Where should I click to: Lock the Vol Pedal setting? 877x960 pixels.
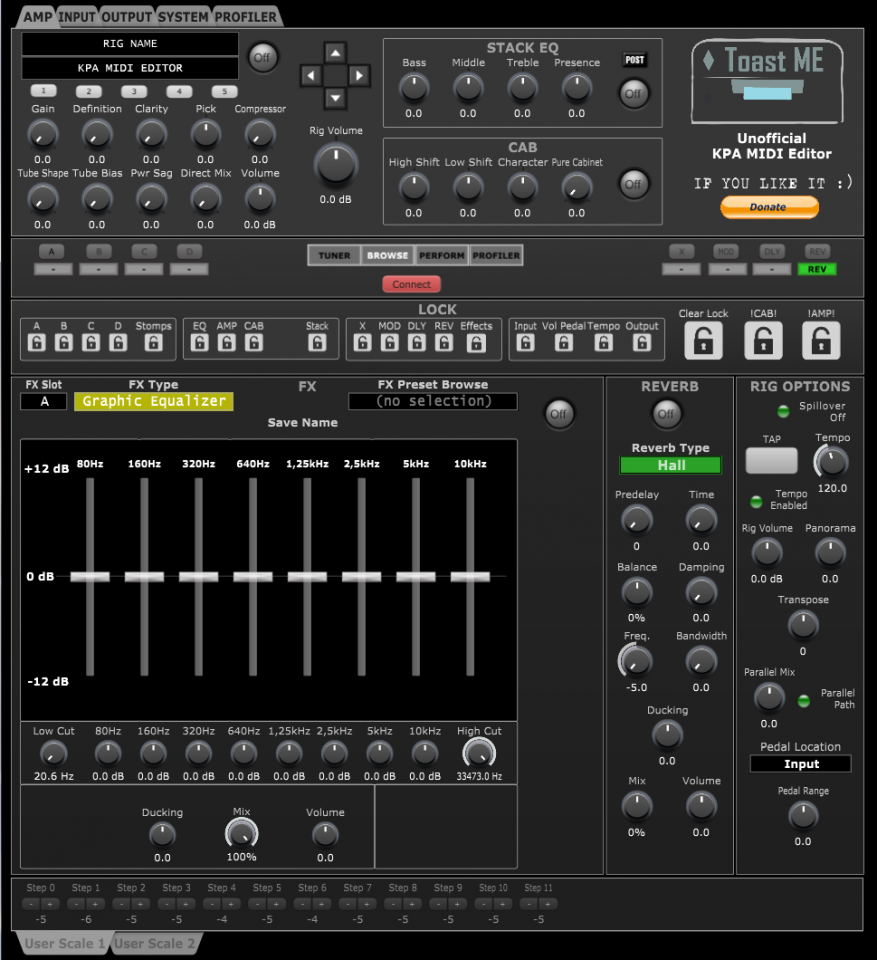click(x=564, y=343)
